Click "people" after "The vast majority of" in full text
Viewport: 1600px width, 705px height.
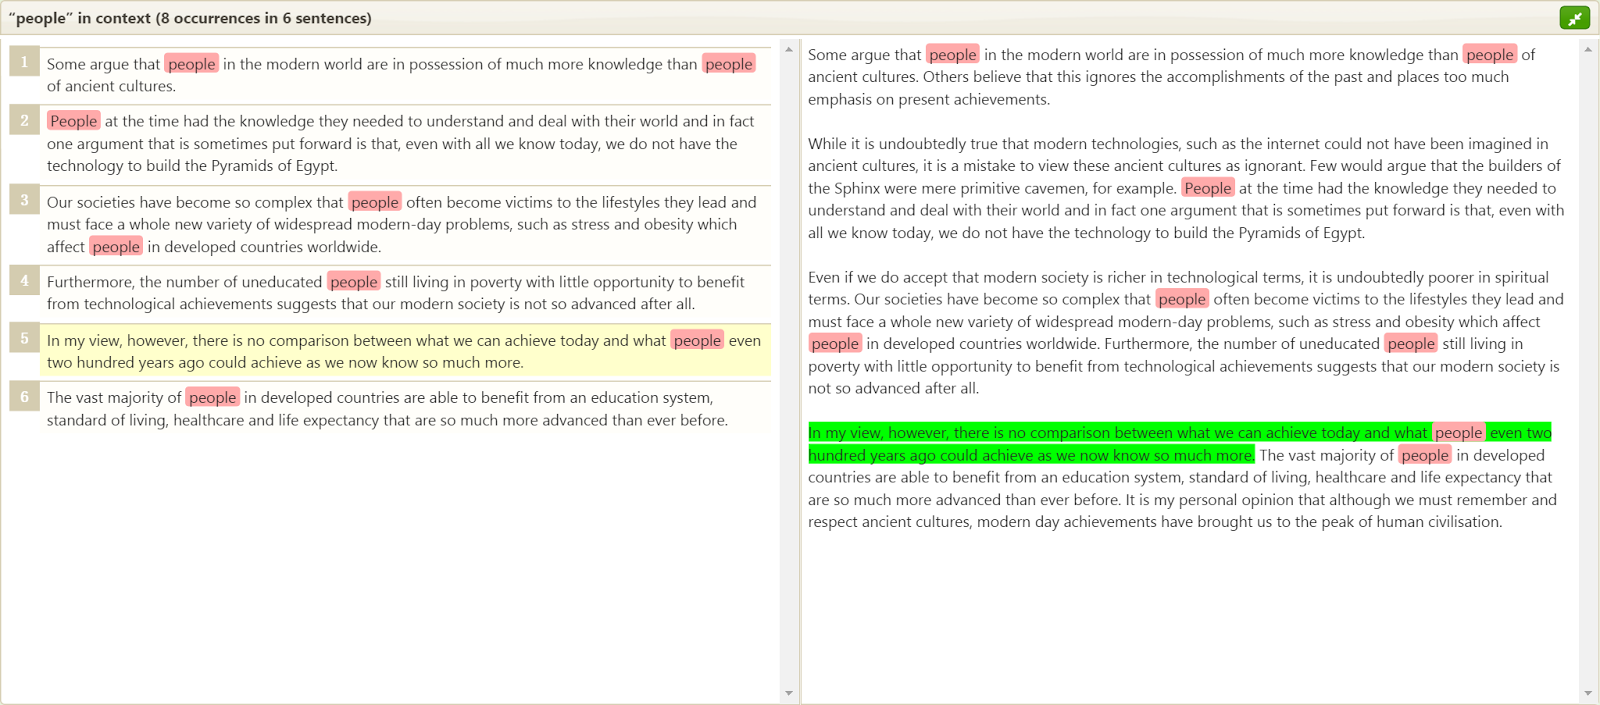coord(1425,455)
